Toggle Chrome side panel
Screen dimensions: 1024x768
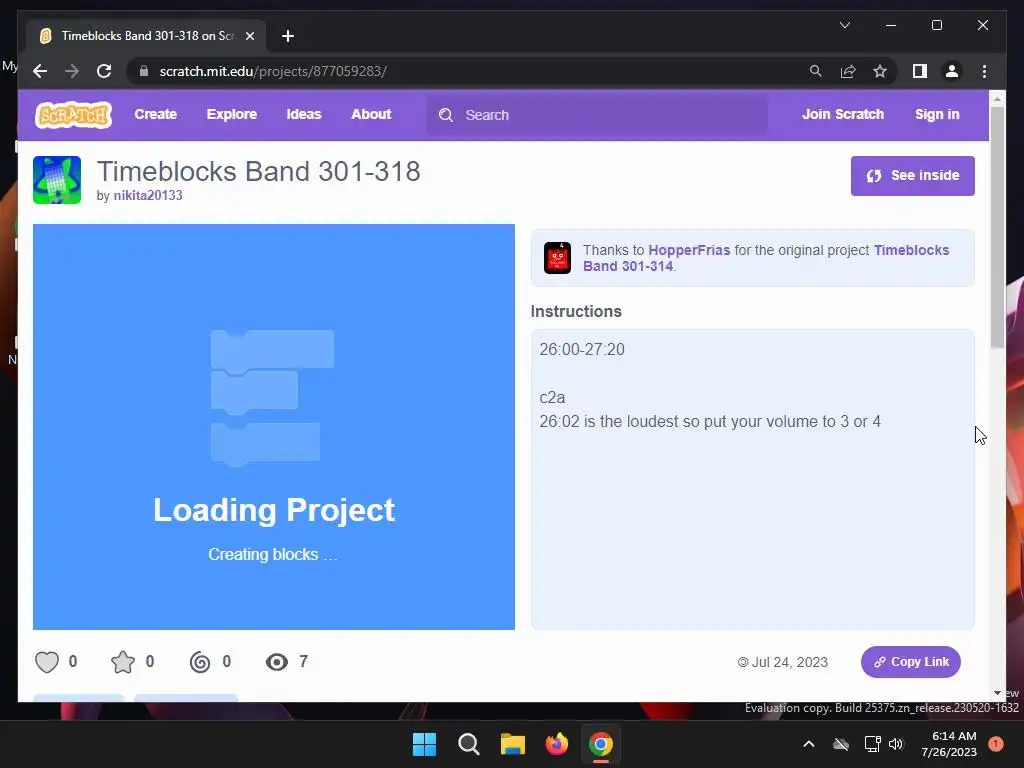(x=920, y=71)
